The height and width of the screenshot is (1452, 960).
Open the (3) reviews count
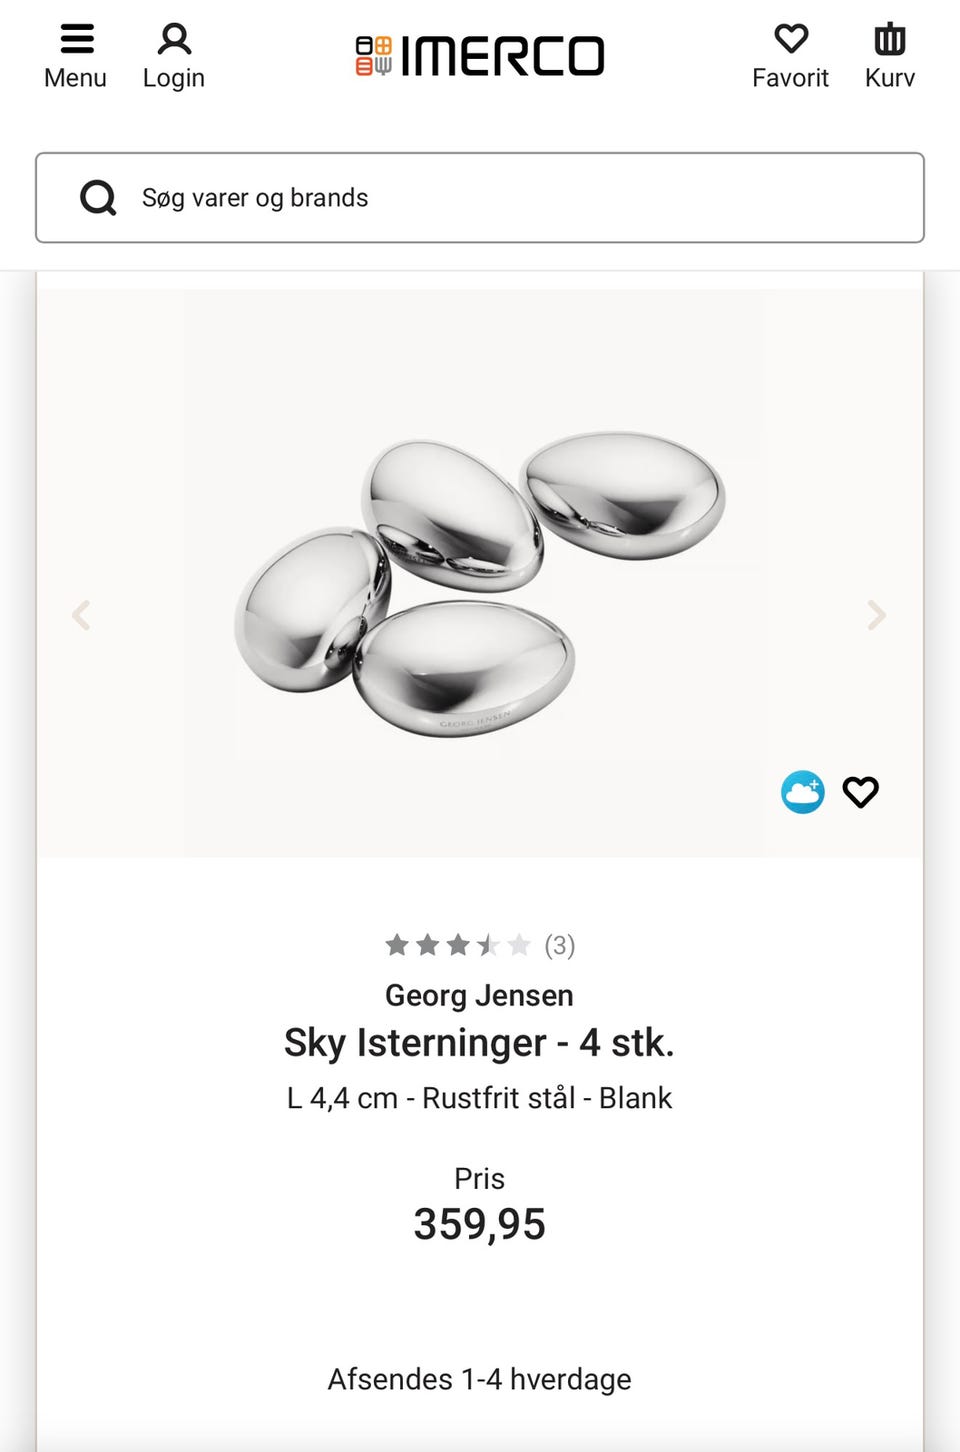560,945
